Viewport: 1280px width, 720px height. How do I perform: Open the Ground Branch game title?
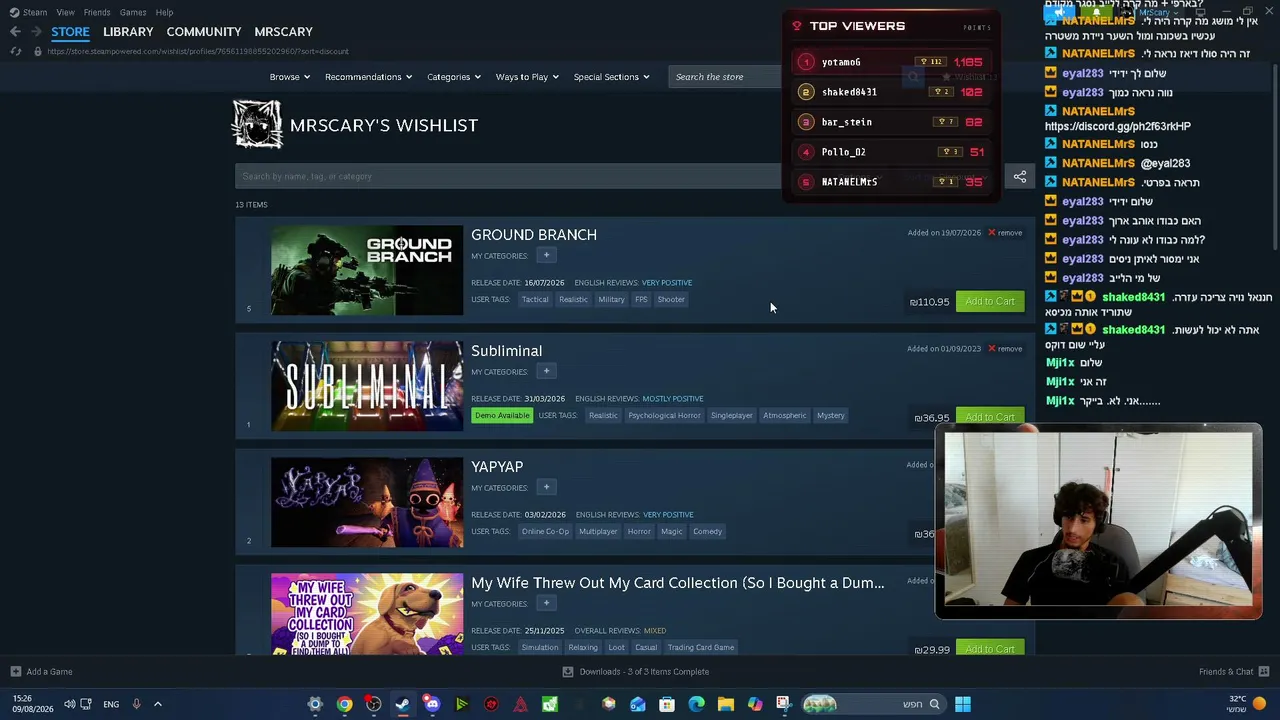point(534,235)
